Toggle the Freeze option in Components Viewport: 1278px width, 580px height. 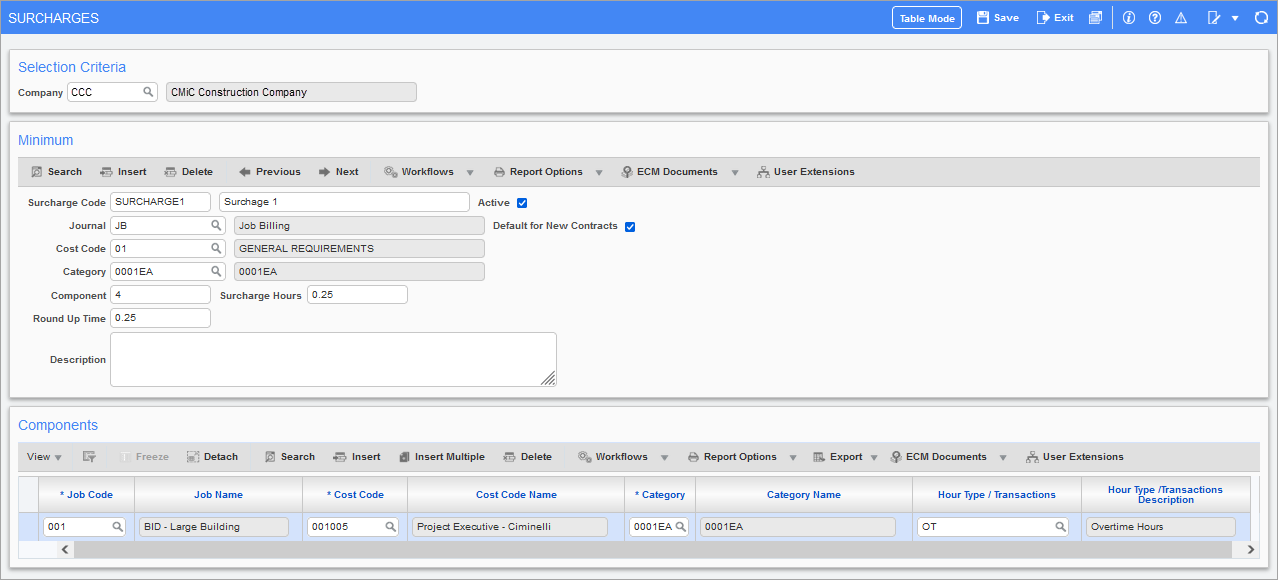[x=145, y=456]
